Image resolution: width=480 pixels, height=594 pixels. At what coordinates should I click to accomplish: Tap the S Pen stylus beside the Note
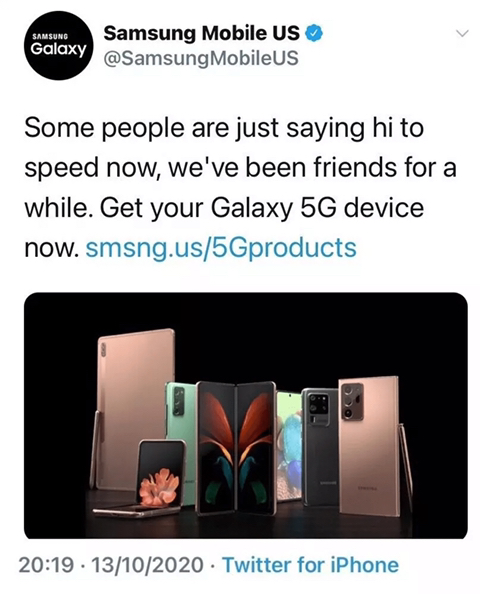pos(405,467)
